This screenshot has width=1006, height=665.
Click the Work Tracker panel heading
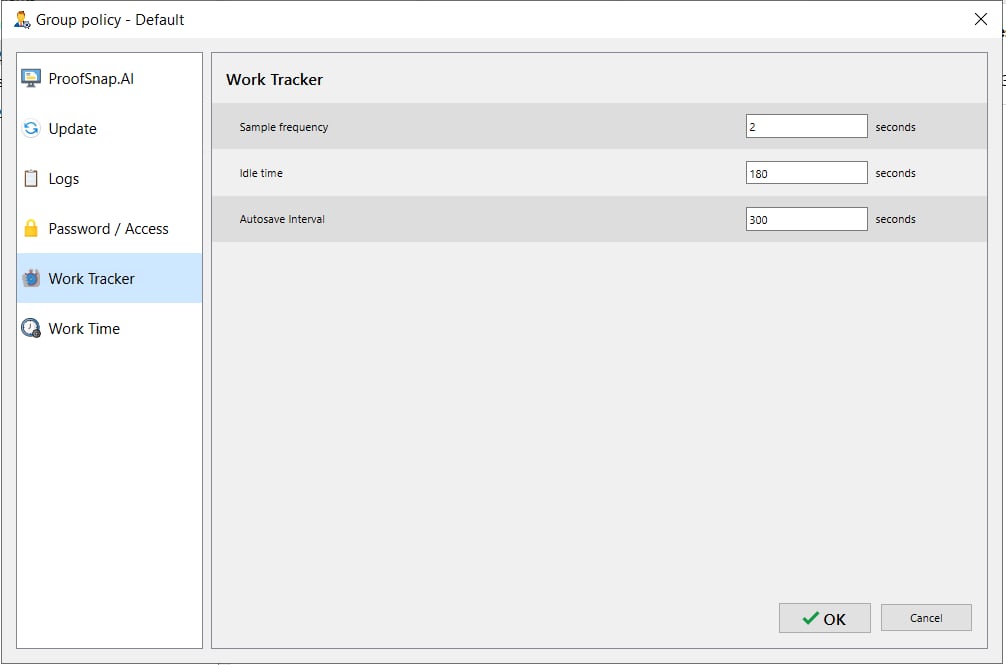pyautogui.click(x=274, y=80)
